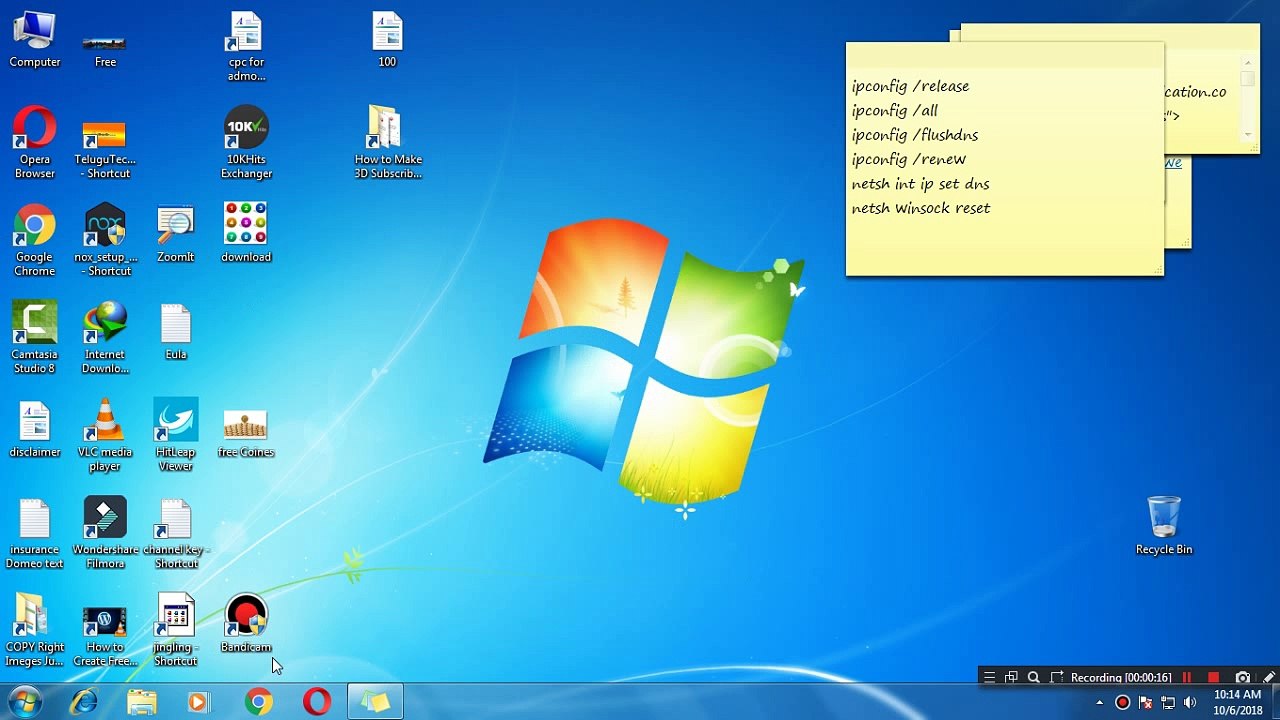This screenshot has width=1280, height=720.
Task: Click the Bandicam record tray icon
Action: pos(1122,702)
